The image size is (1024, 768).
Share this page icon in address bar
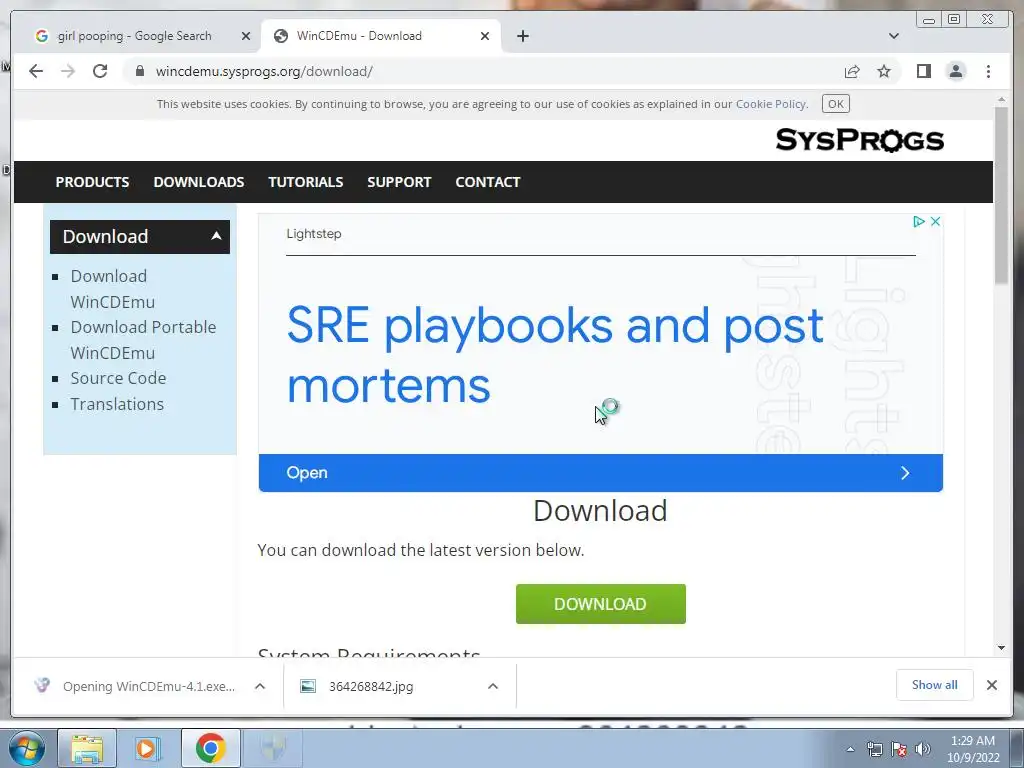(x=852, y=71)
